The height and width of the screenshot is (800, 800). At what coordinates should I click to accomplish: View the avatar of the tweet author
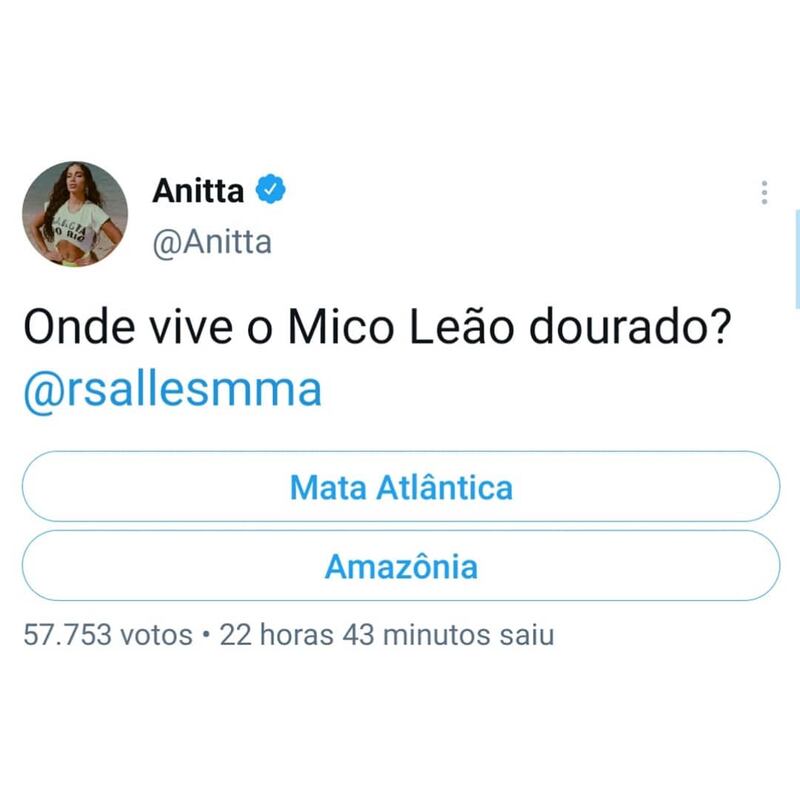tap(75, 214)
